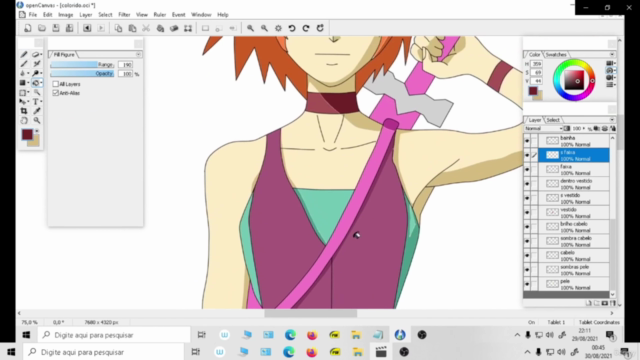
Task: Select the Hand pan tool in the toolbox
Action: [x=24, y=120]
